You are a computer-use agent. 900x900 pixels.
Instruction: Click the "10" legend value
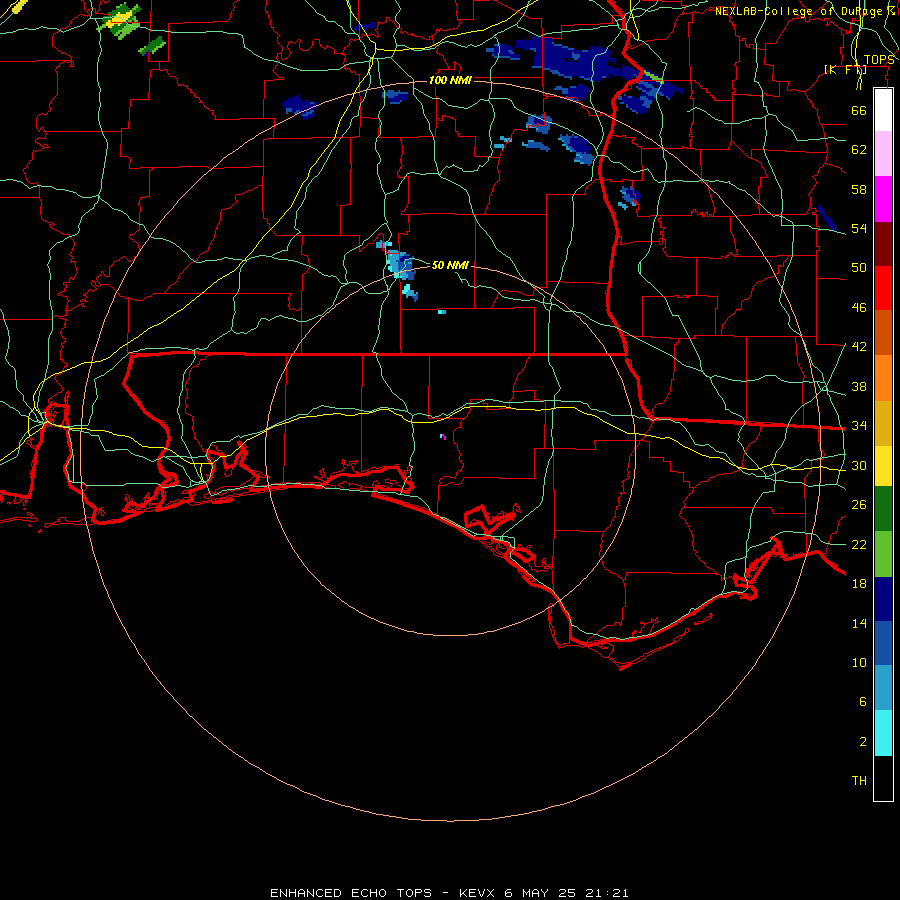pos(859,663)
